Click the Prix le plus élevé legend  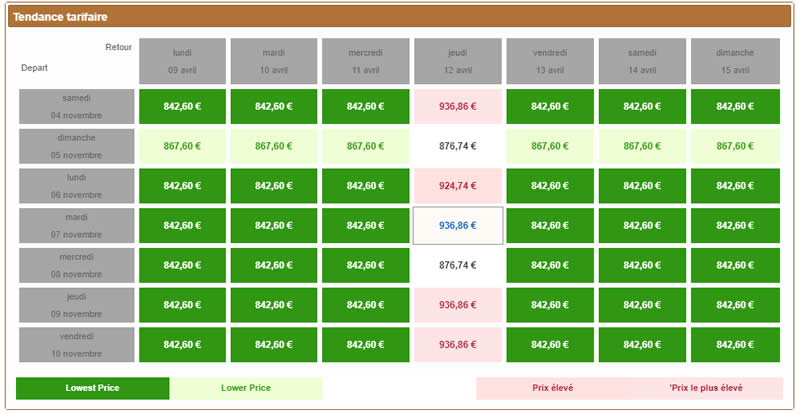706,388
